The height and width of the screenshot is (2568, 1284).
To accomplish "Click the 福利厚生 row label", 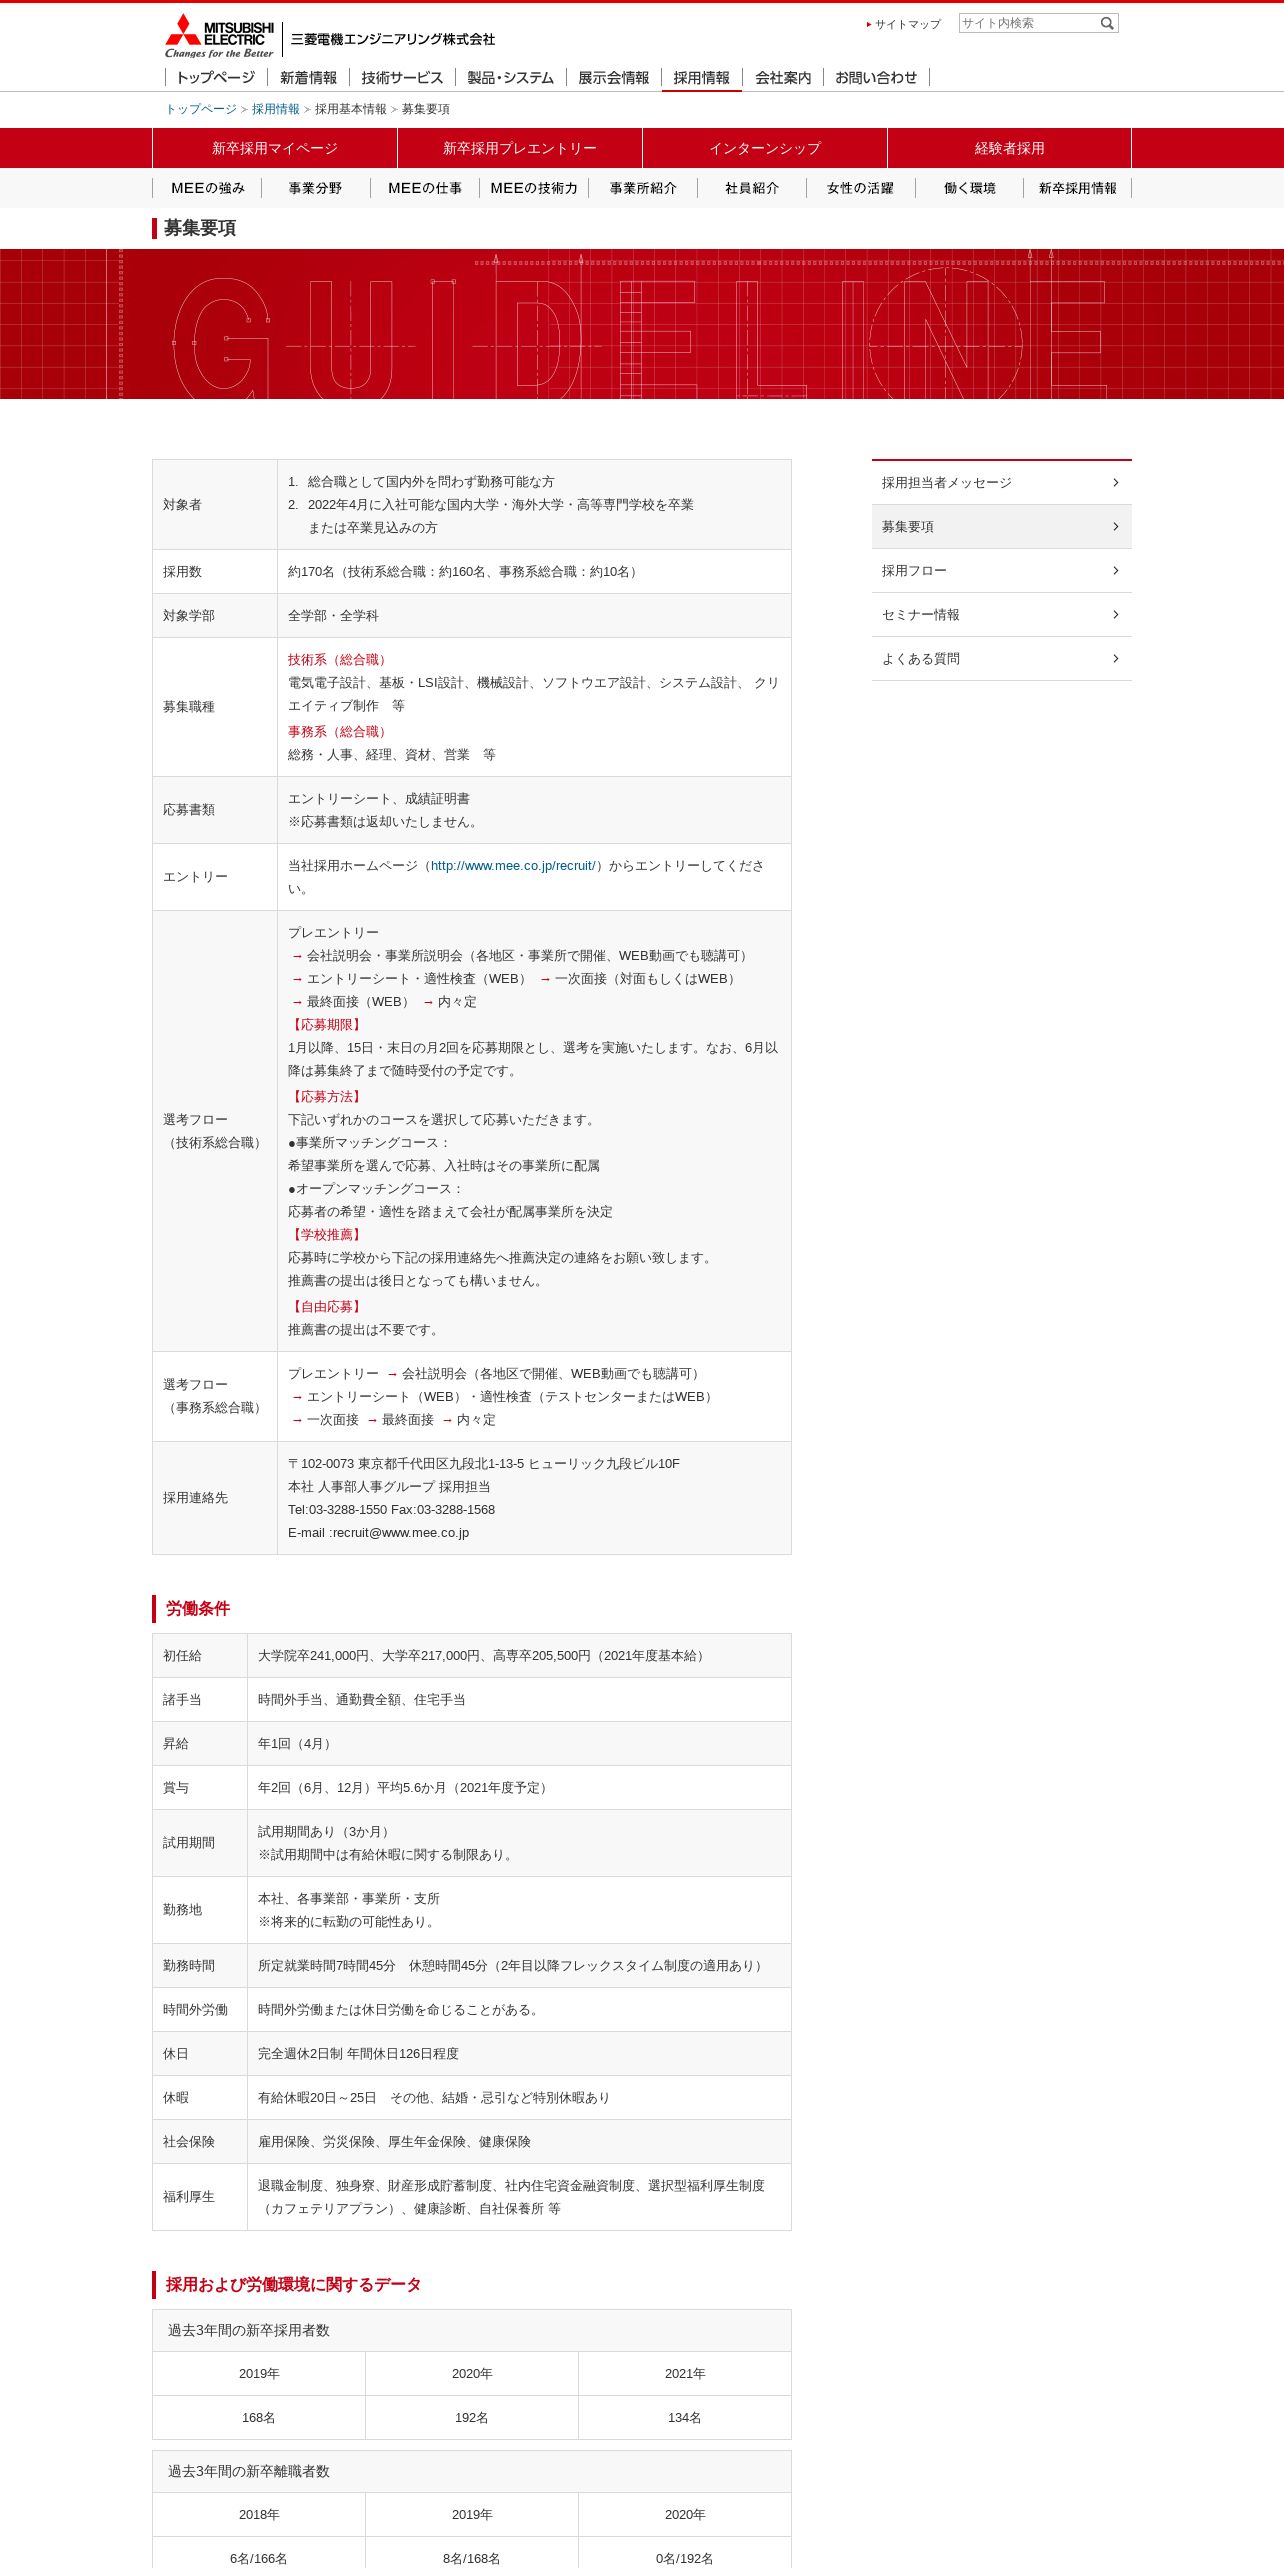I will (x=189, y=2197).
